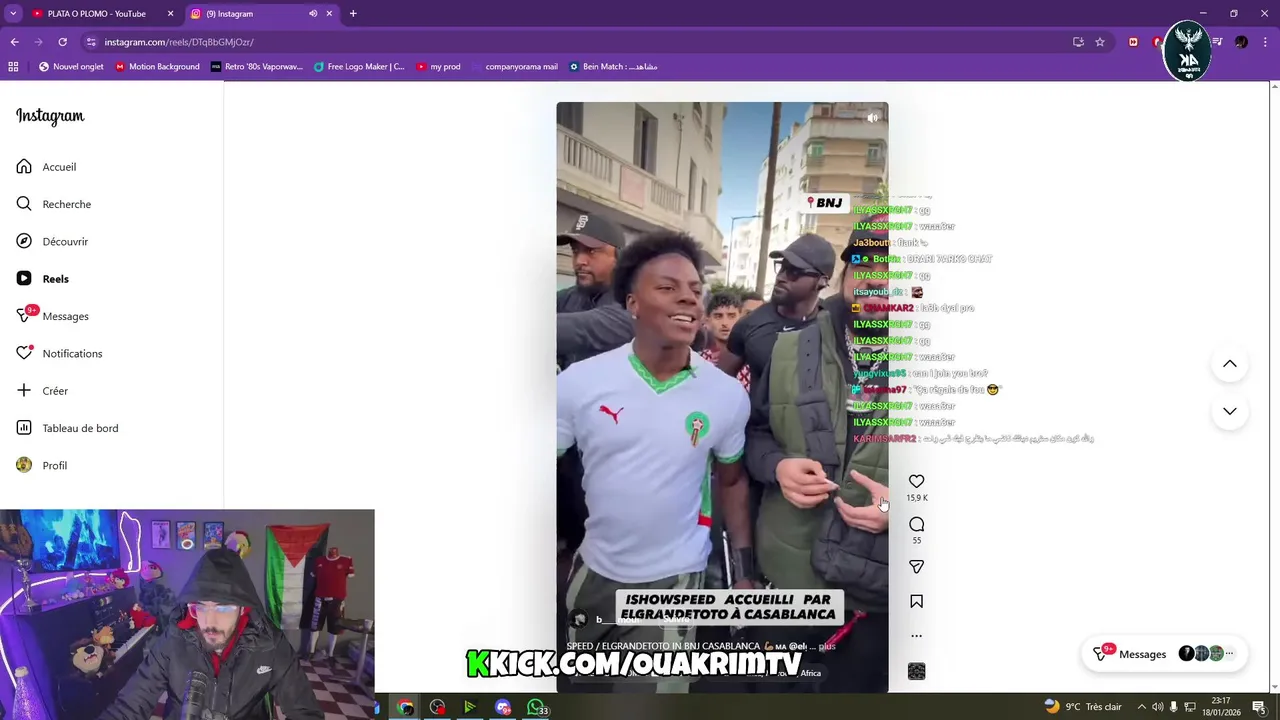Open the 'companyorama mail' bookmark

pyautogui.click(x=514, y=67)
